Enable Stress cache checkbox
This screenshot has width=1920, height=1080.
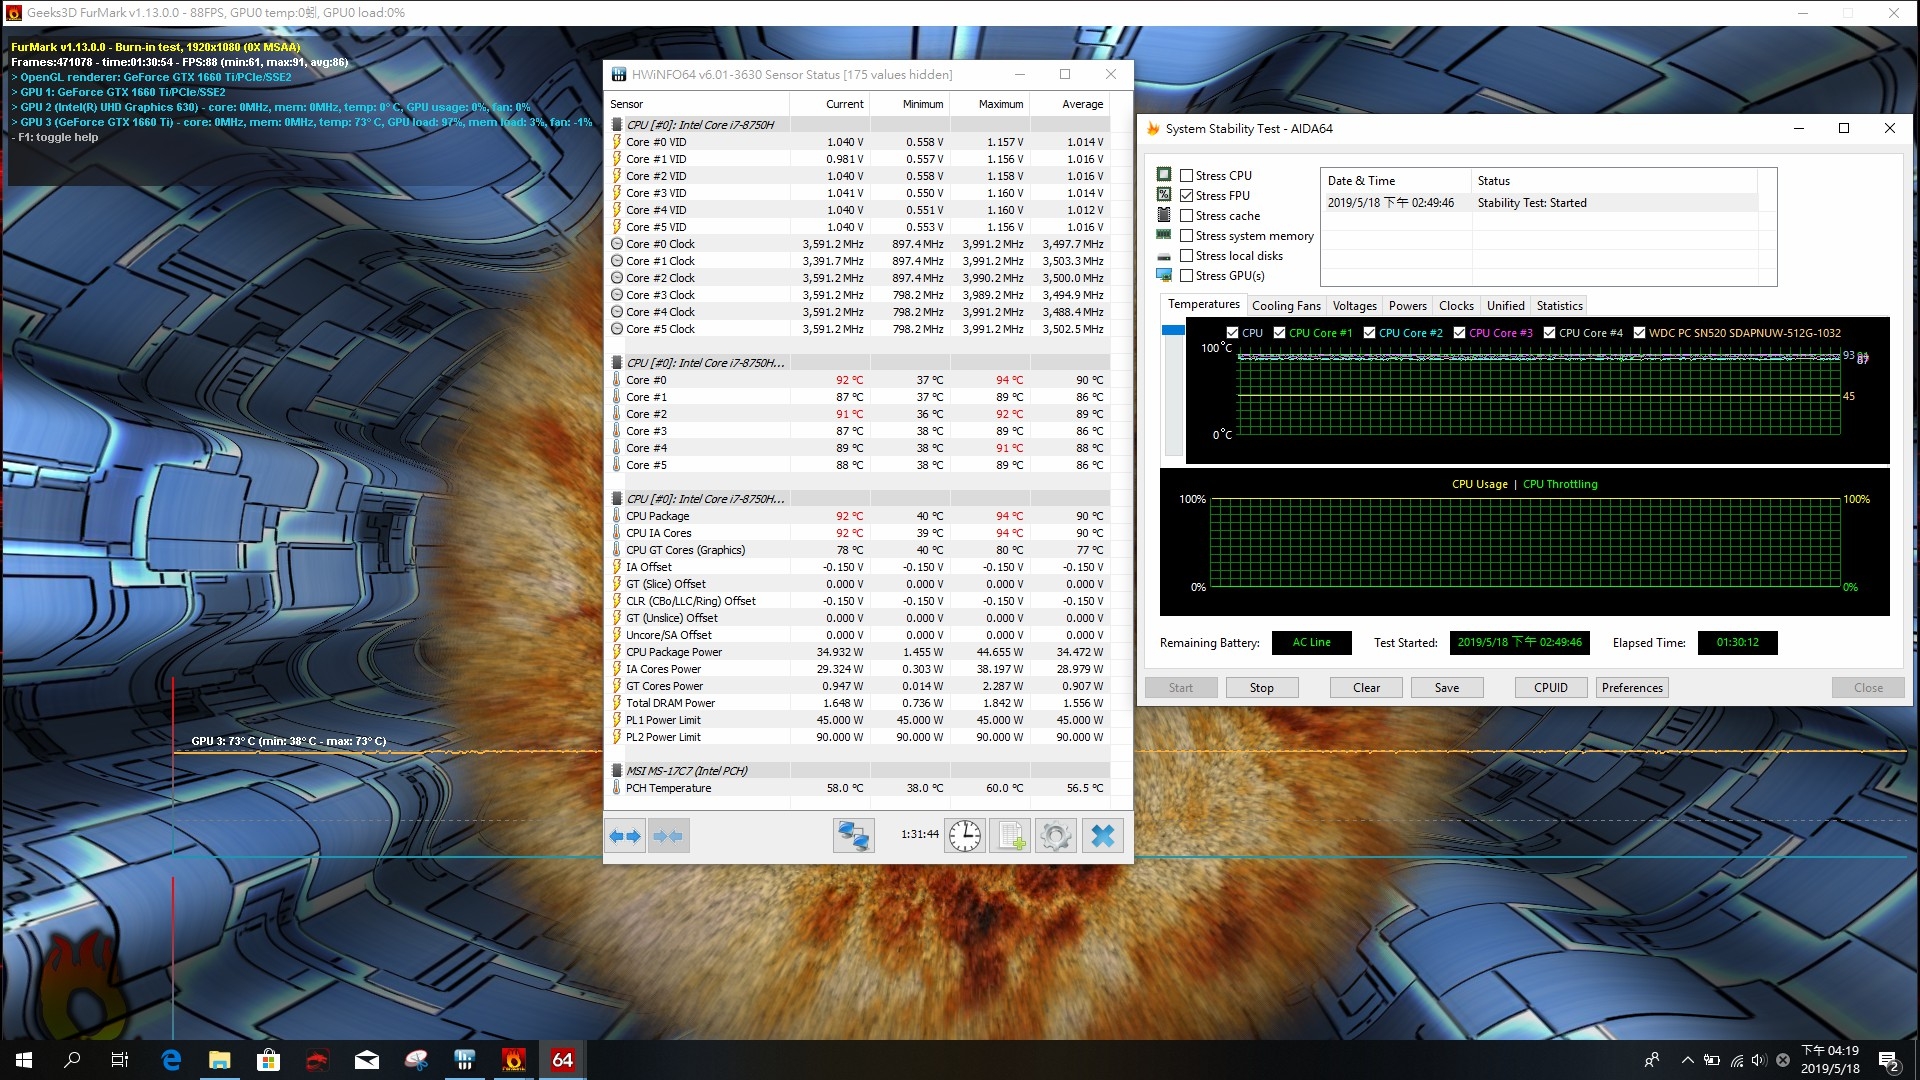(x=1187, y=216)
